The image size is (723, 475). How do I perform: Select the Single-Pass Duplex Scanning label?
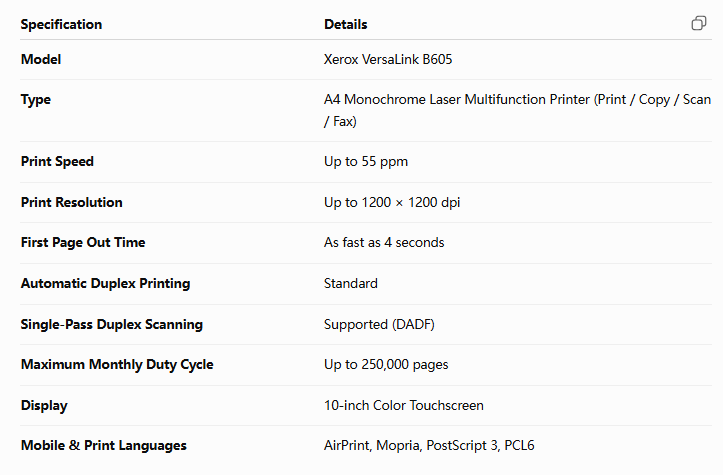coord(112,325)
